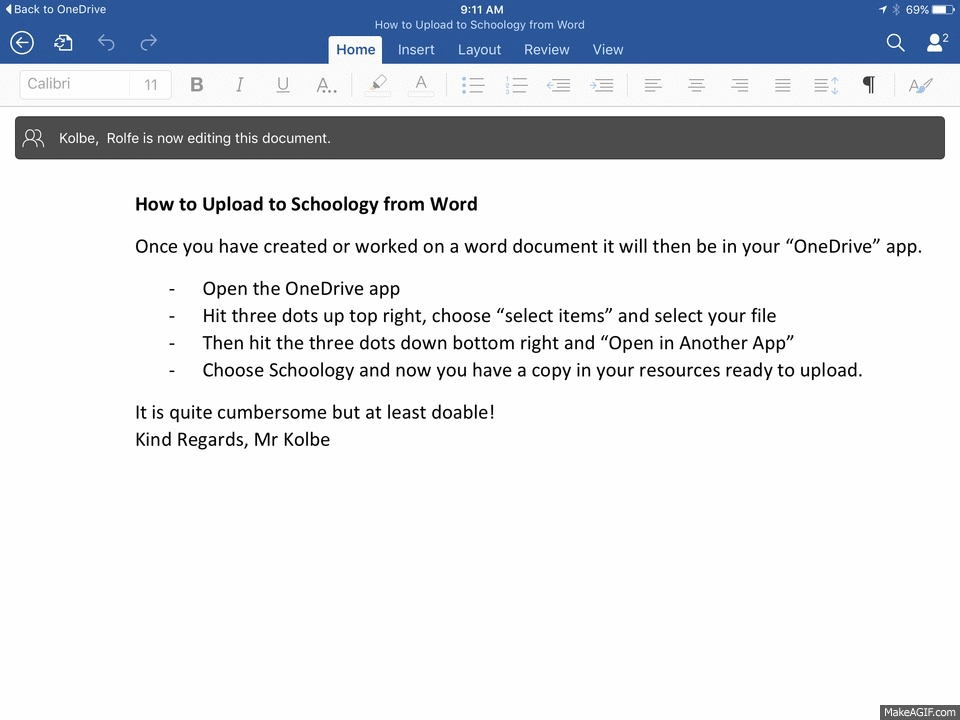The height and width of the screenshot is (720, 960).
Task: Open the search magnifier icon
Action: tap(895, 43)
